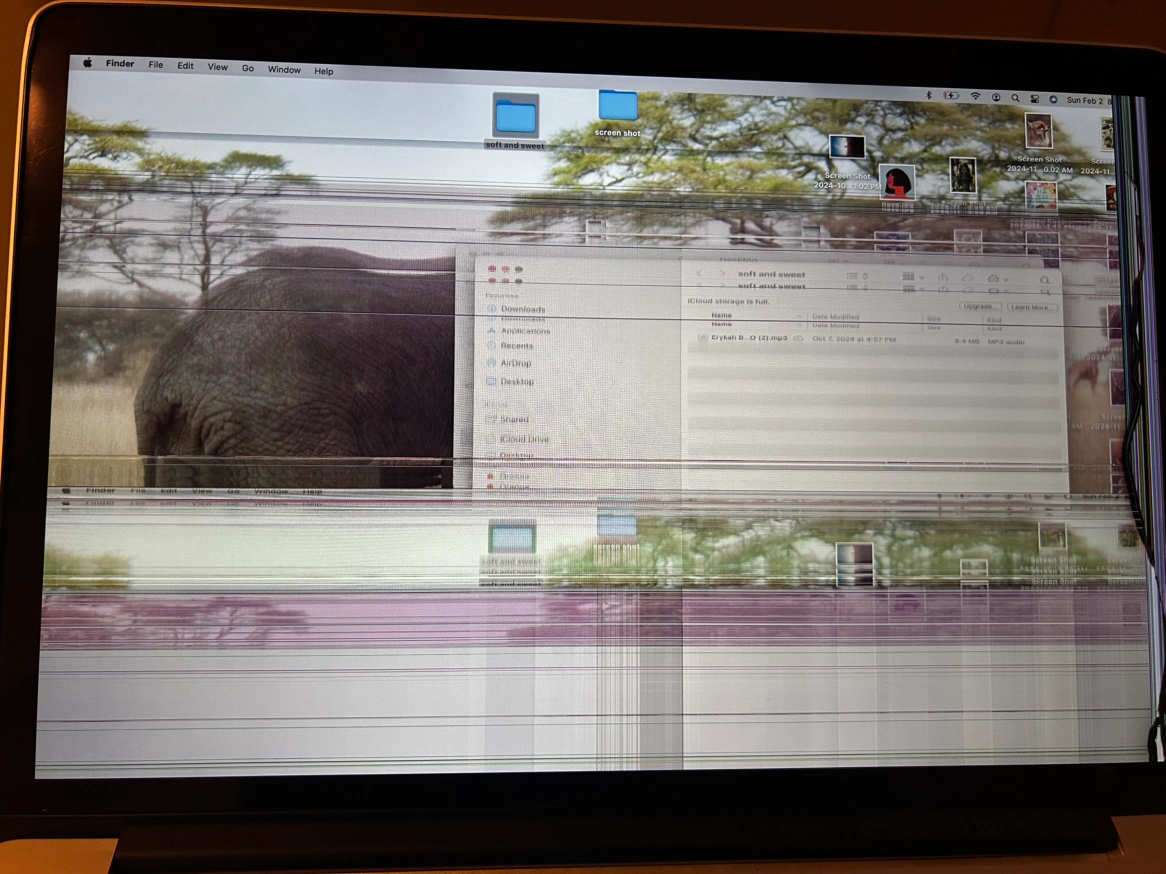Click the Finder window search magnifier
This screenshot has width=1166, height=874.
[1045, 280]
